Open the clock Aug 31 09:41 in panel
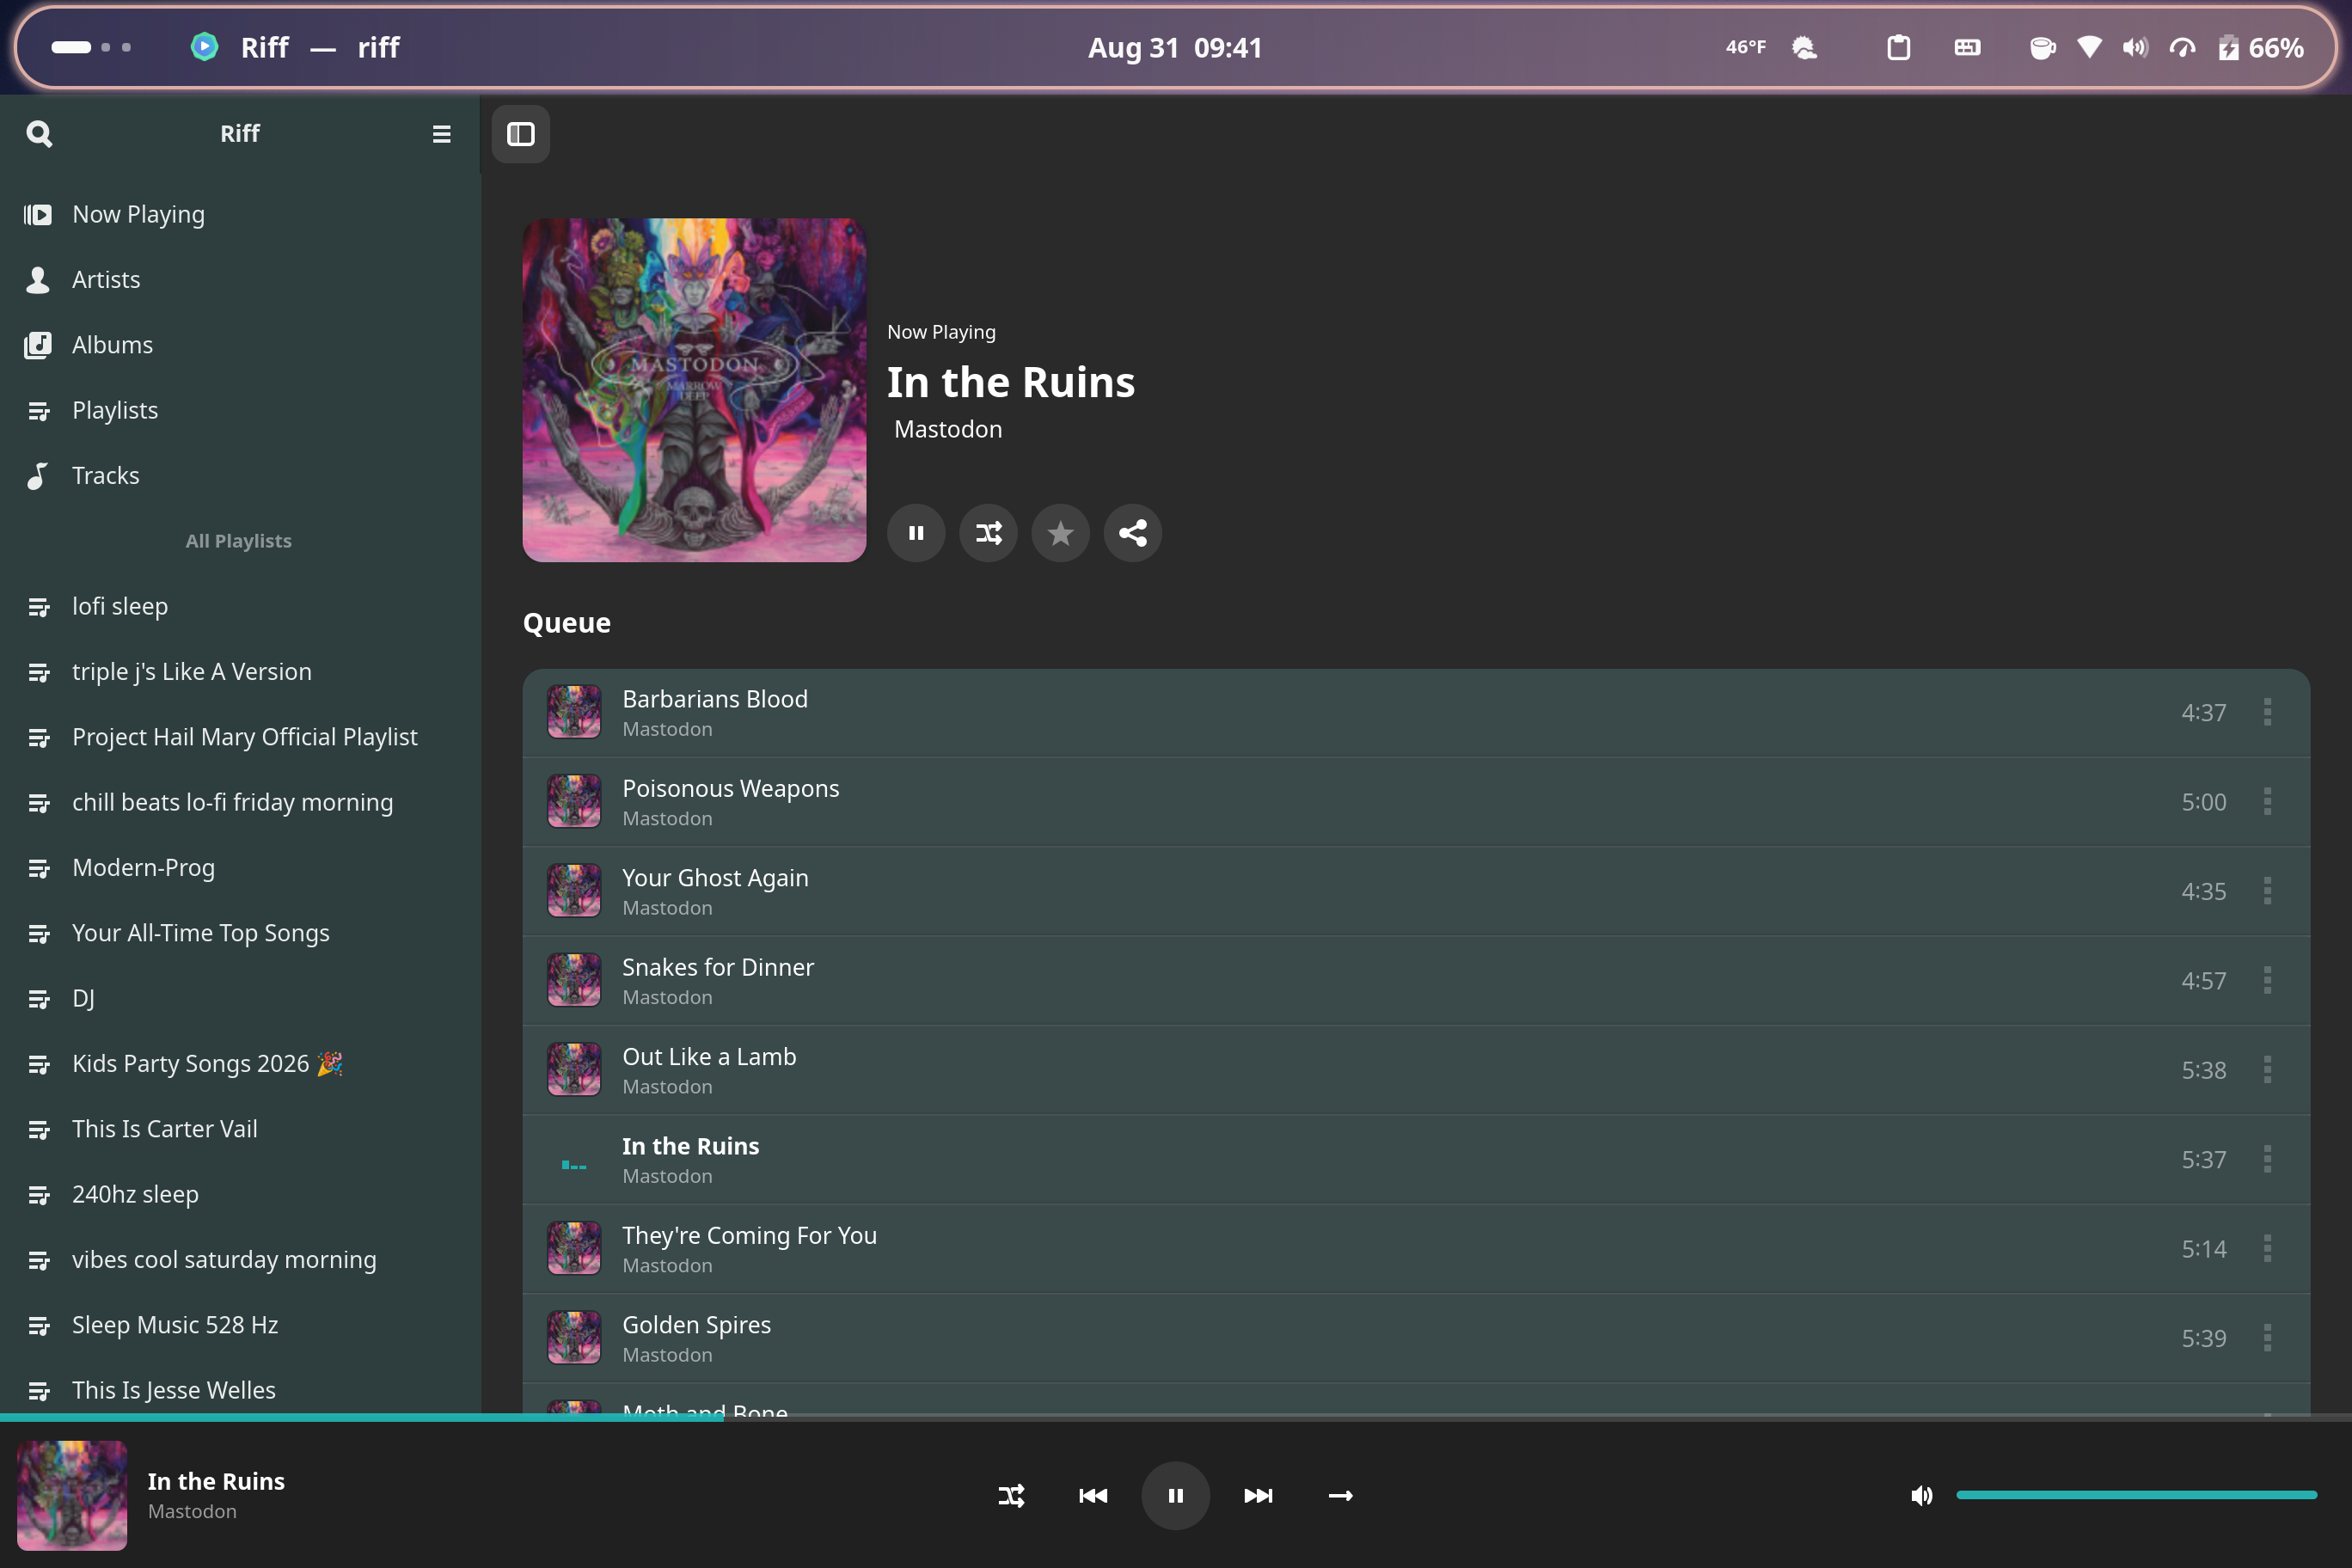 point(1175,47)
